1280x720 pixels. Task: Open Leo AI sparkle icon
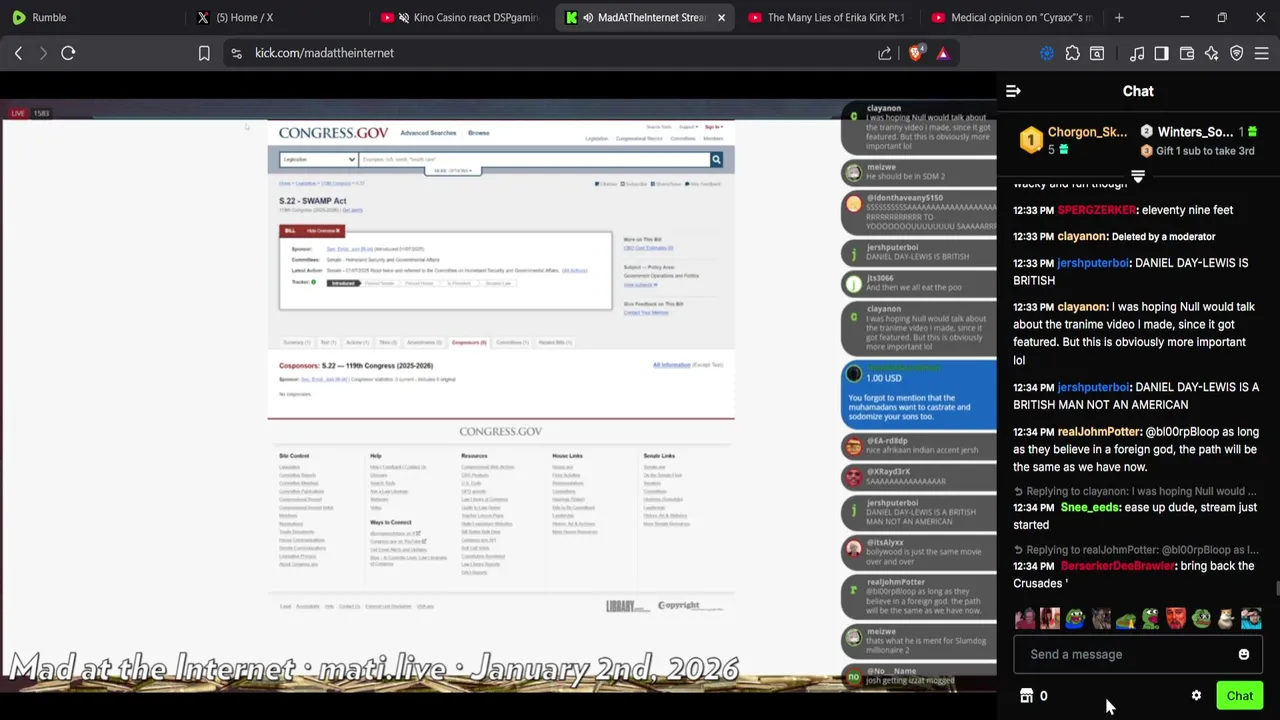pyautogui.click(x=1212, y=53)
